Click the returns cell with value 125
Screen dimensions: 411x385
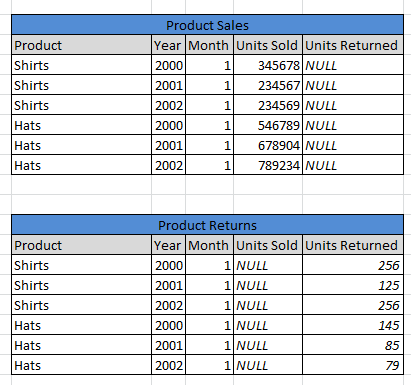(x=353, y=285)
